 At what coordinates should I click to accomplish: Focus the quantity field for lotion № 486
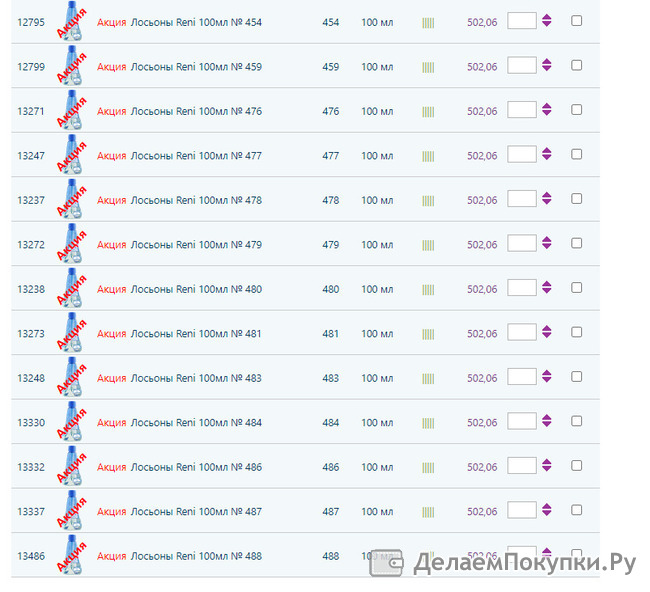click(522, 466)
